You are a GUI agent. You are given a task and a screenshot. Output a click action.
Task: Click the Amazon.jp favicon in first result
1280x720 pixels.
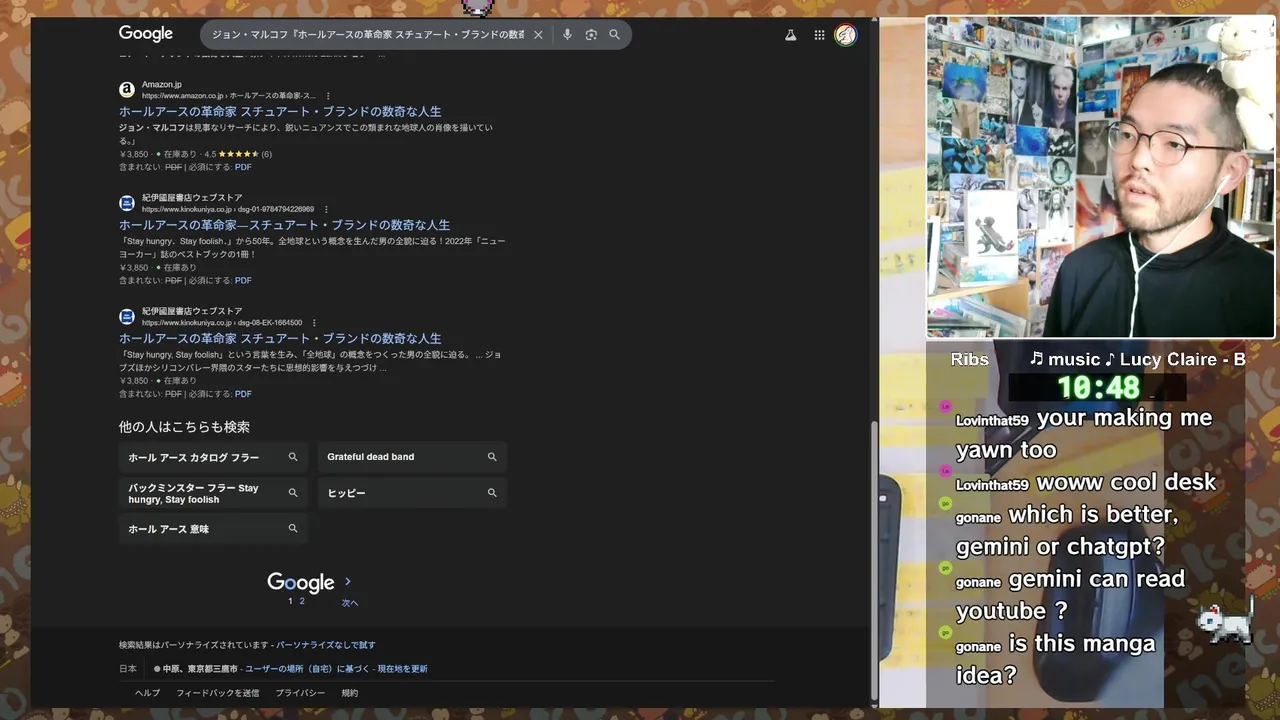pyautogui.click(x=127, y=90)
